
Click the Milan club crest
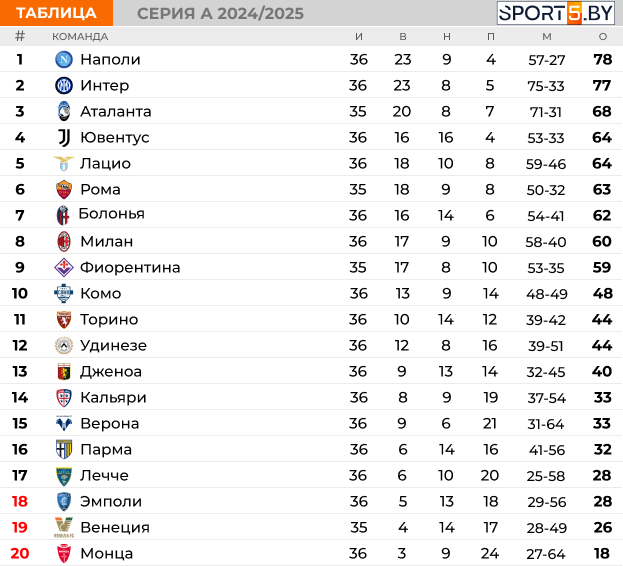64,241
